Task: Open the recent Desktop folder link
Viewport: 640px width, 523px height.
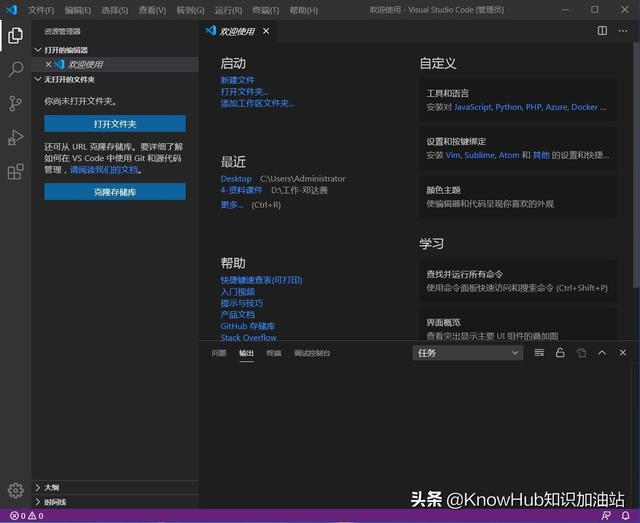Action: coord(236,178)
